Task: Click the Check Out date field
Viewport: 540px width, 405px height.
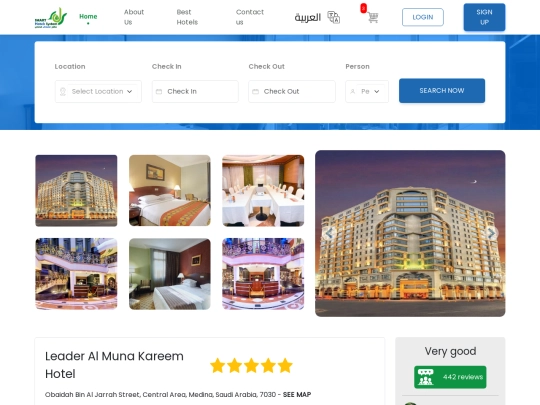Action: tap(292, 92)
